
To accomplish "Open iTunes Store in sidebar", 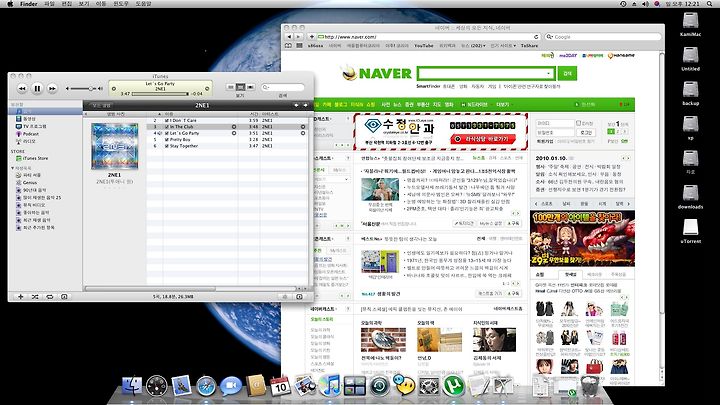I will coord(32,158).
